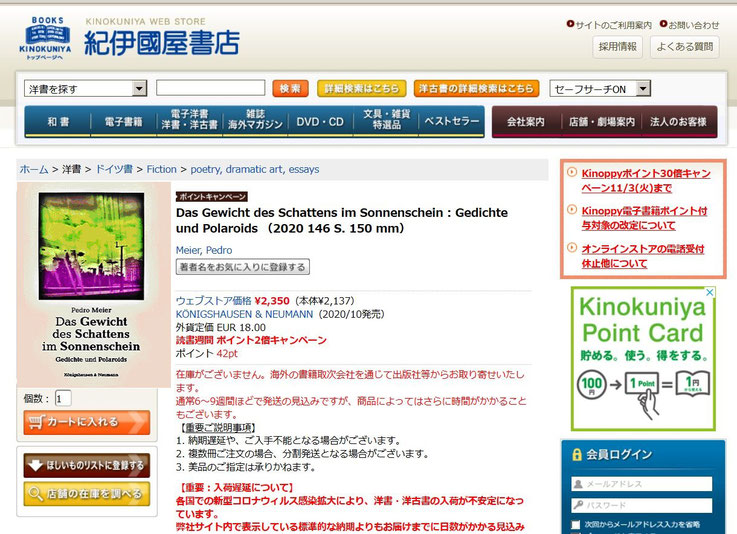
Task: Click the 紀伊國屋書店 site title
Action: click(162, 43)
